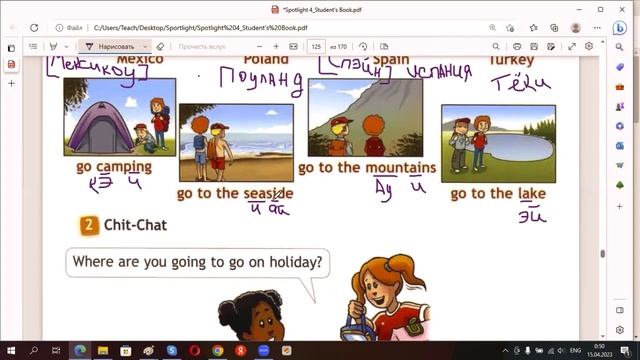
Task: Click the page number field 125
Action: click(316, 47)
